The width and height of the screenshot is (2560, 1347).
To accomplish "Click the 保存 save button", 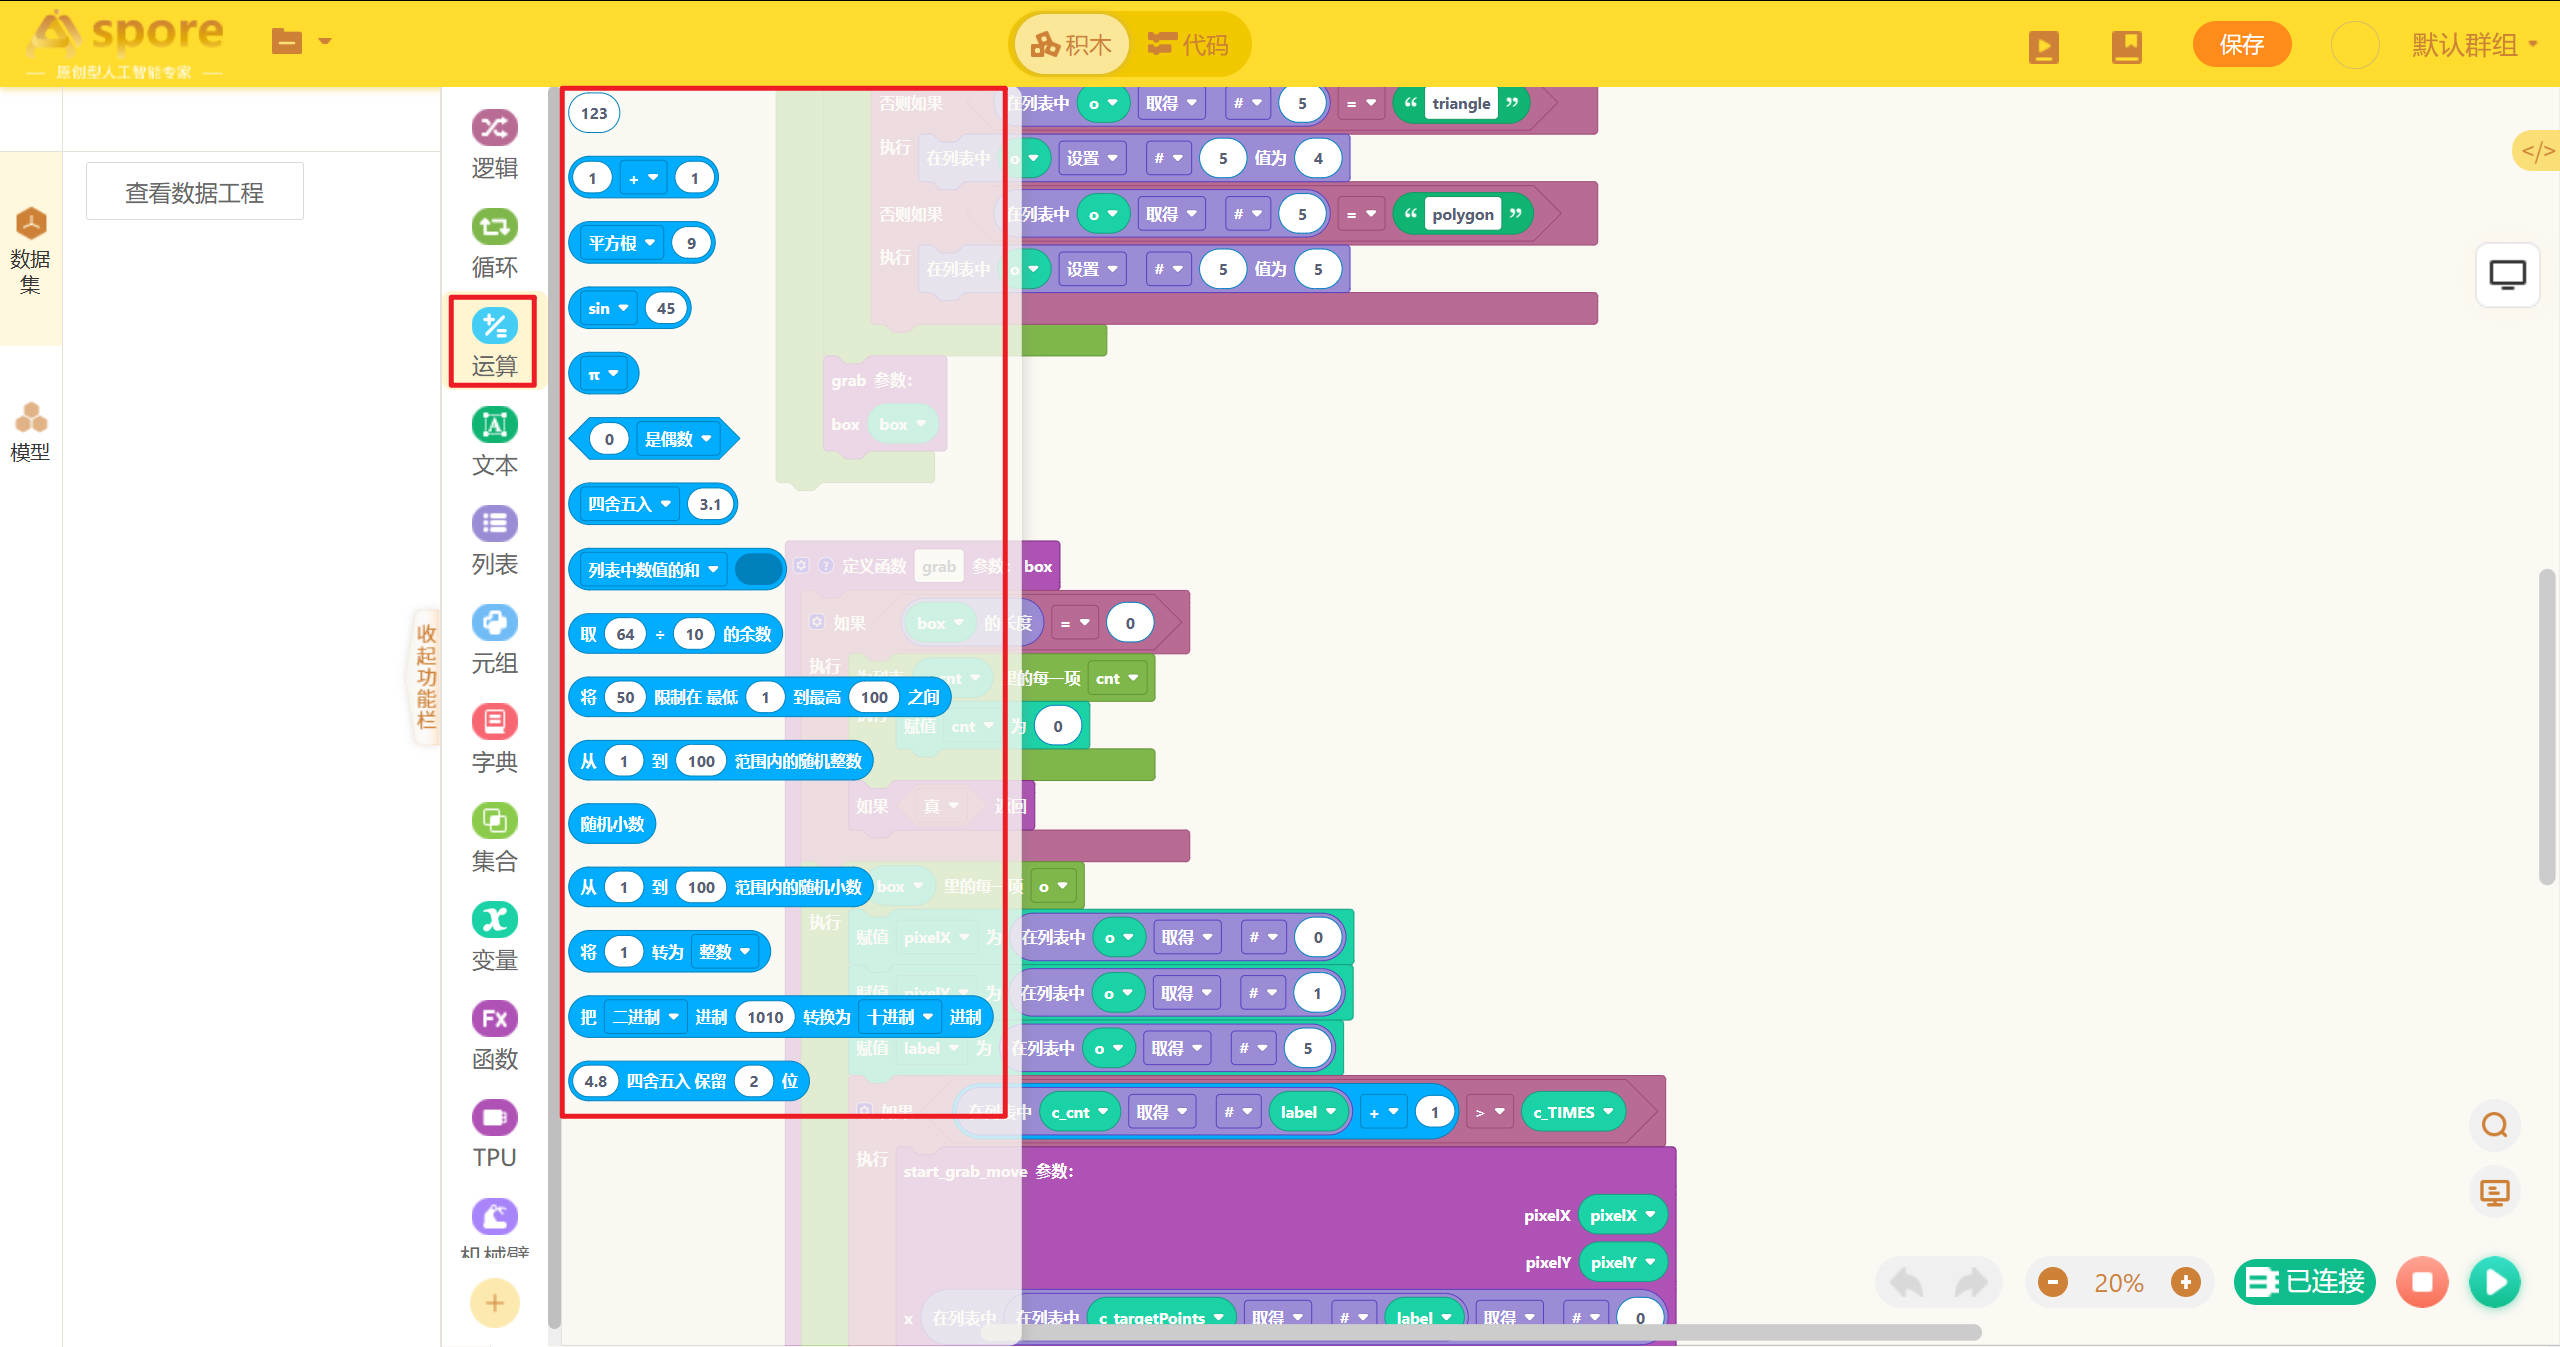I will pyautogui.click(x=2241, y=45).
